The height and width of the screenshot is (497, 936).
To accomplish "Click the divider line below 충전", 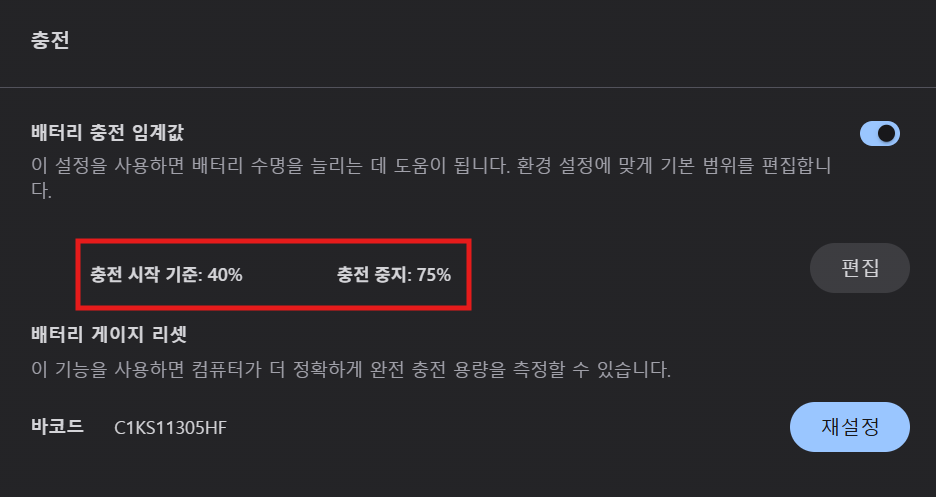I will pos(468,88).
